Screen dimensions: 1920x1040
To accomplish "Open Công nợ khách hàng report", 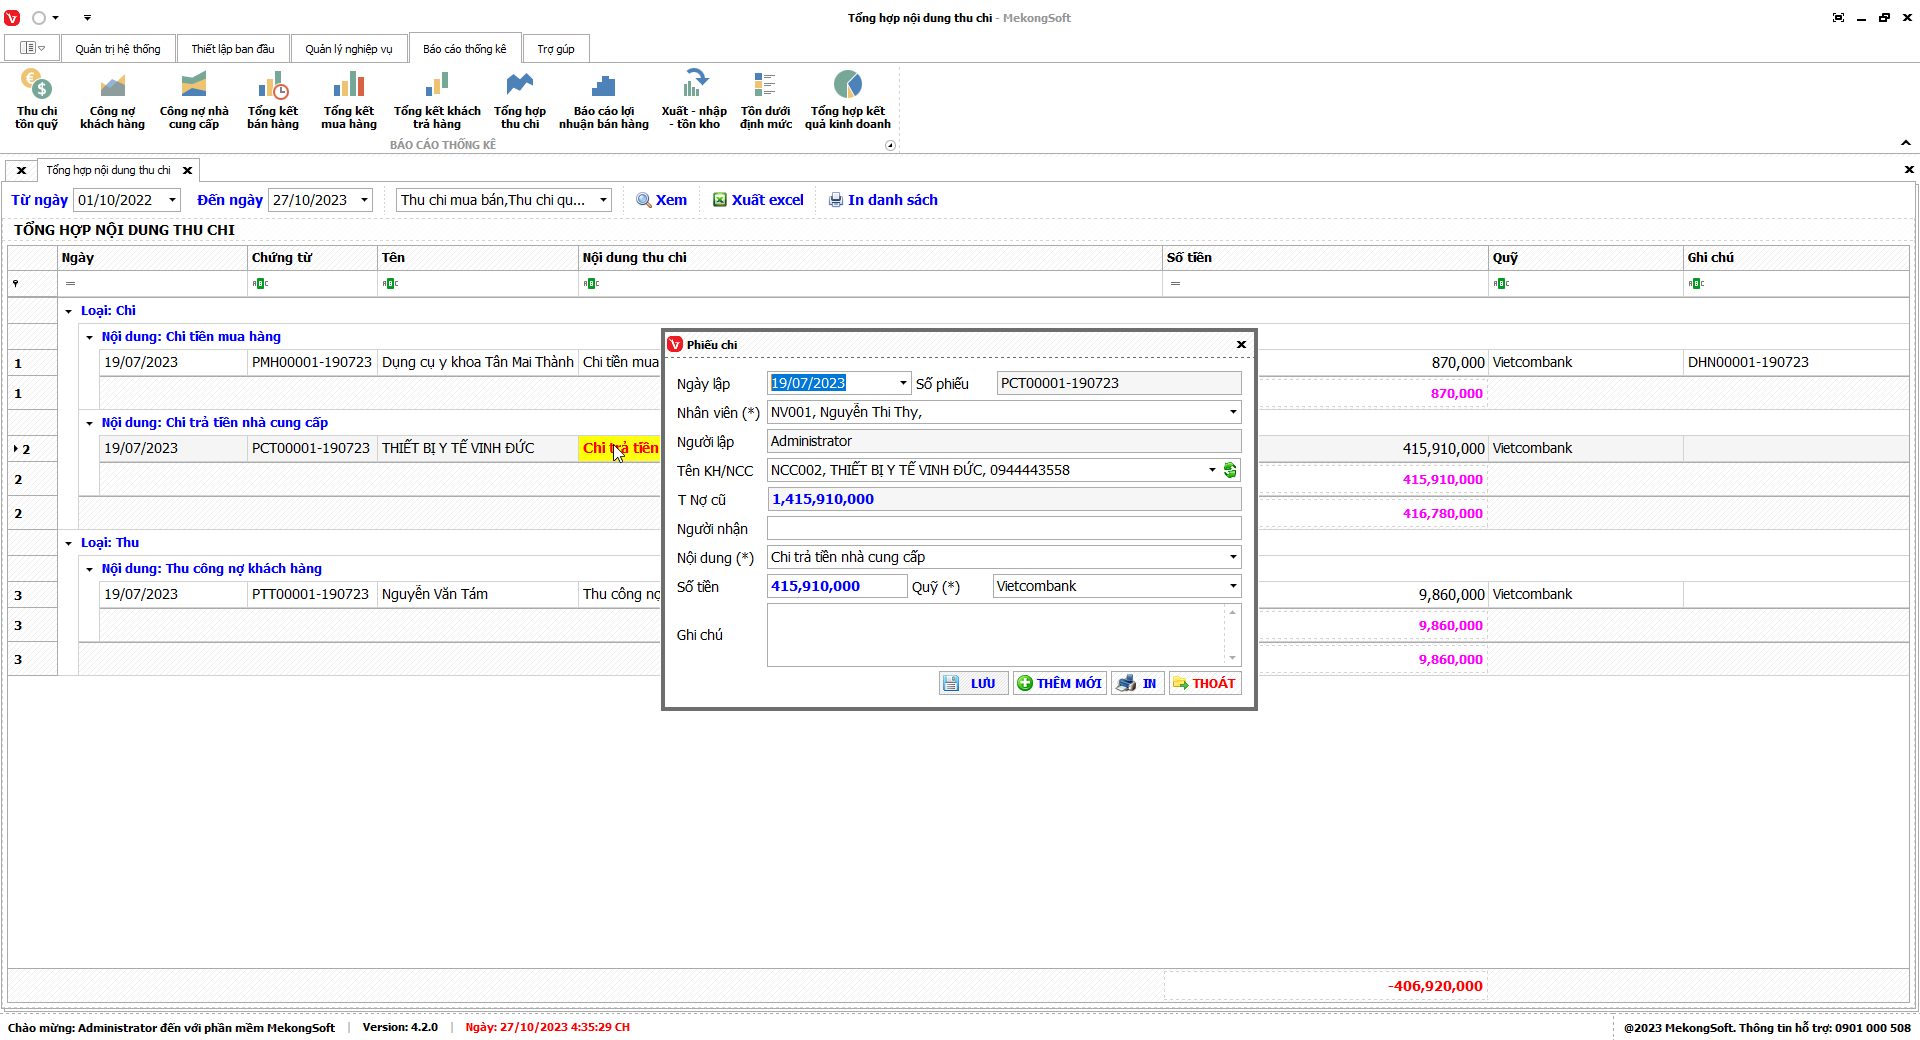I will (112, 99).
